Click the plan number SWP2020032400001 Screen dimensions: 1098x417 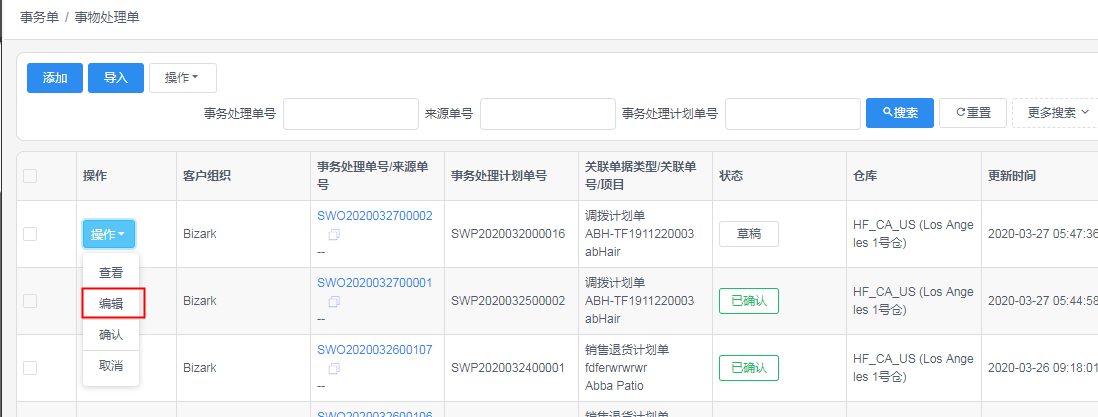tap(508, 368)
